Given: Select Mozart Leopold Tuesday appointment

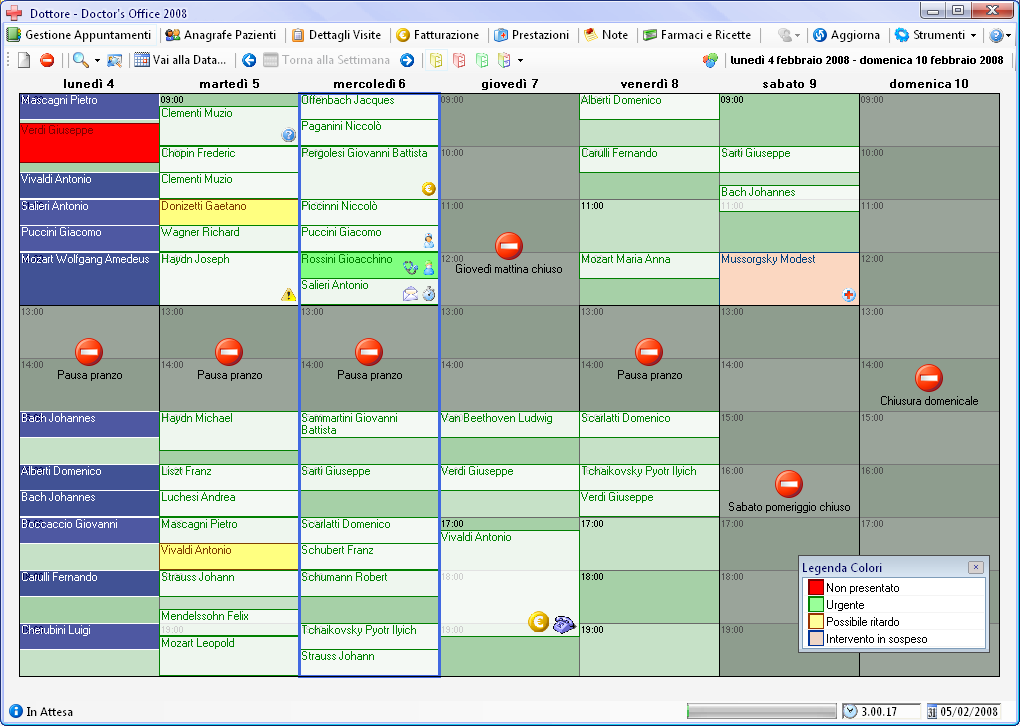Looking at the screenshot, I should coord(229,656).
